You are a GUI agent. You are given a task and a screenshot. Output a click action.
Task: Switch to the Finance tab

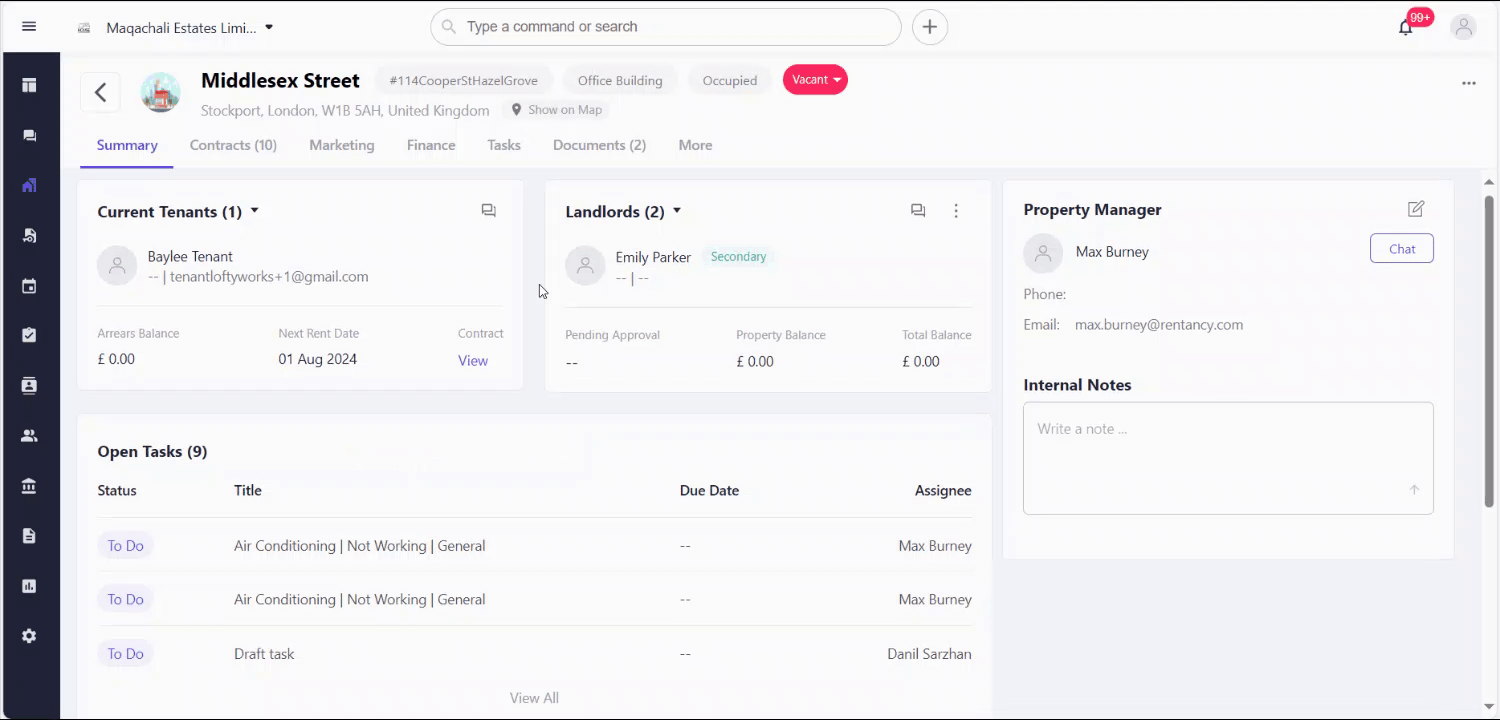click(431, 145)
